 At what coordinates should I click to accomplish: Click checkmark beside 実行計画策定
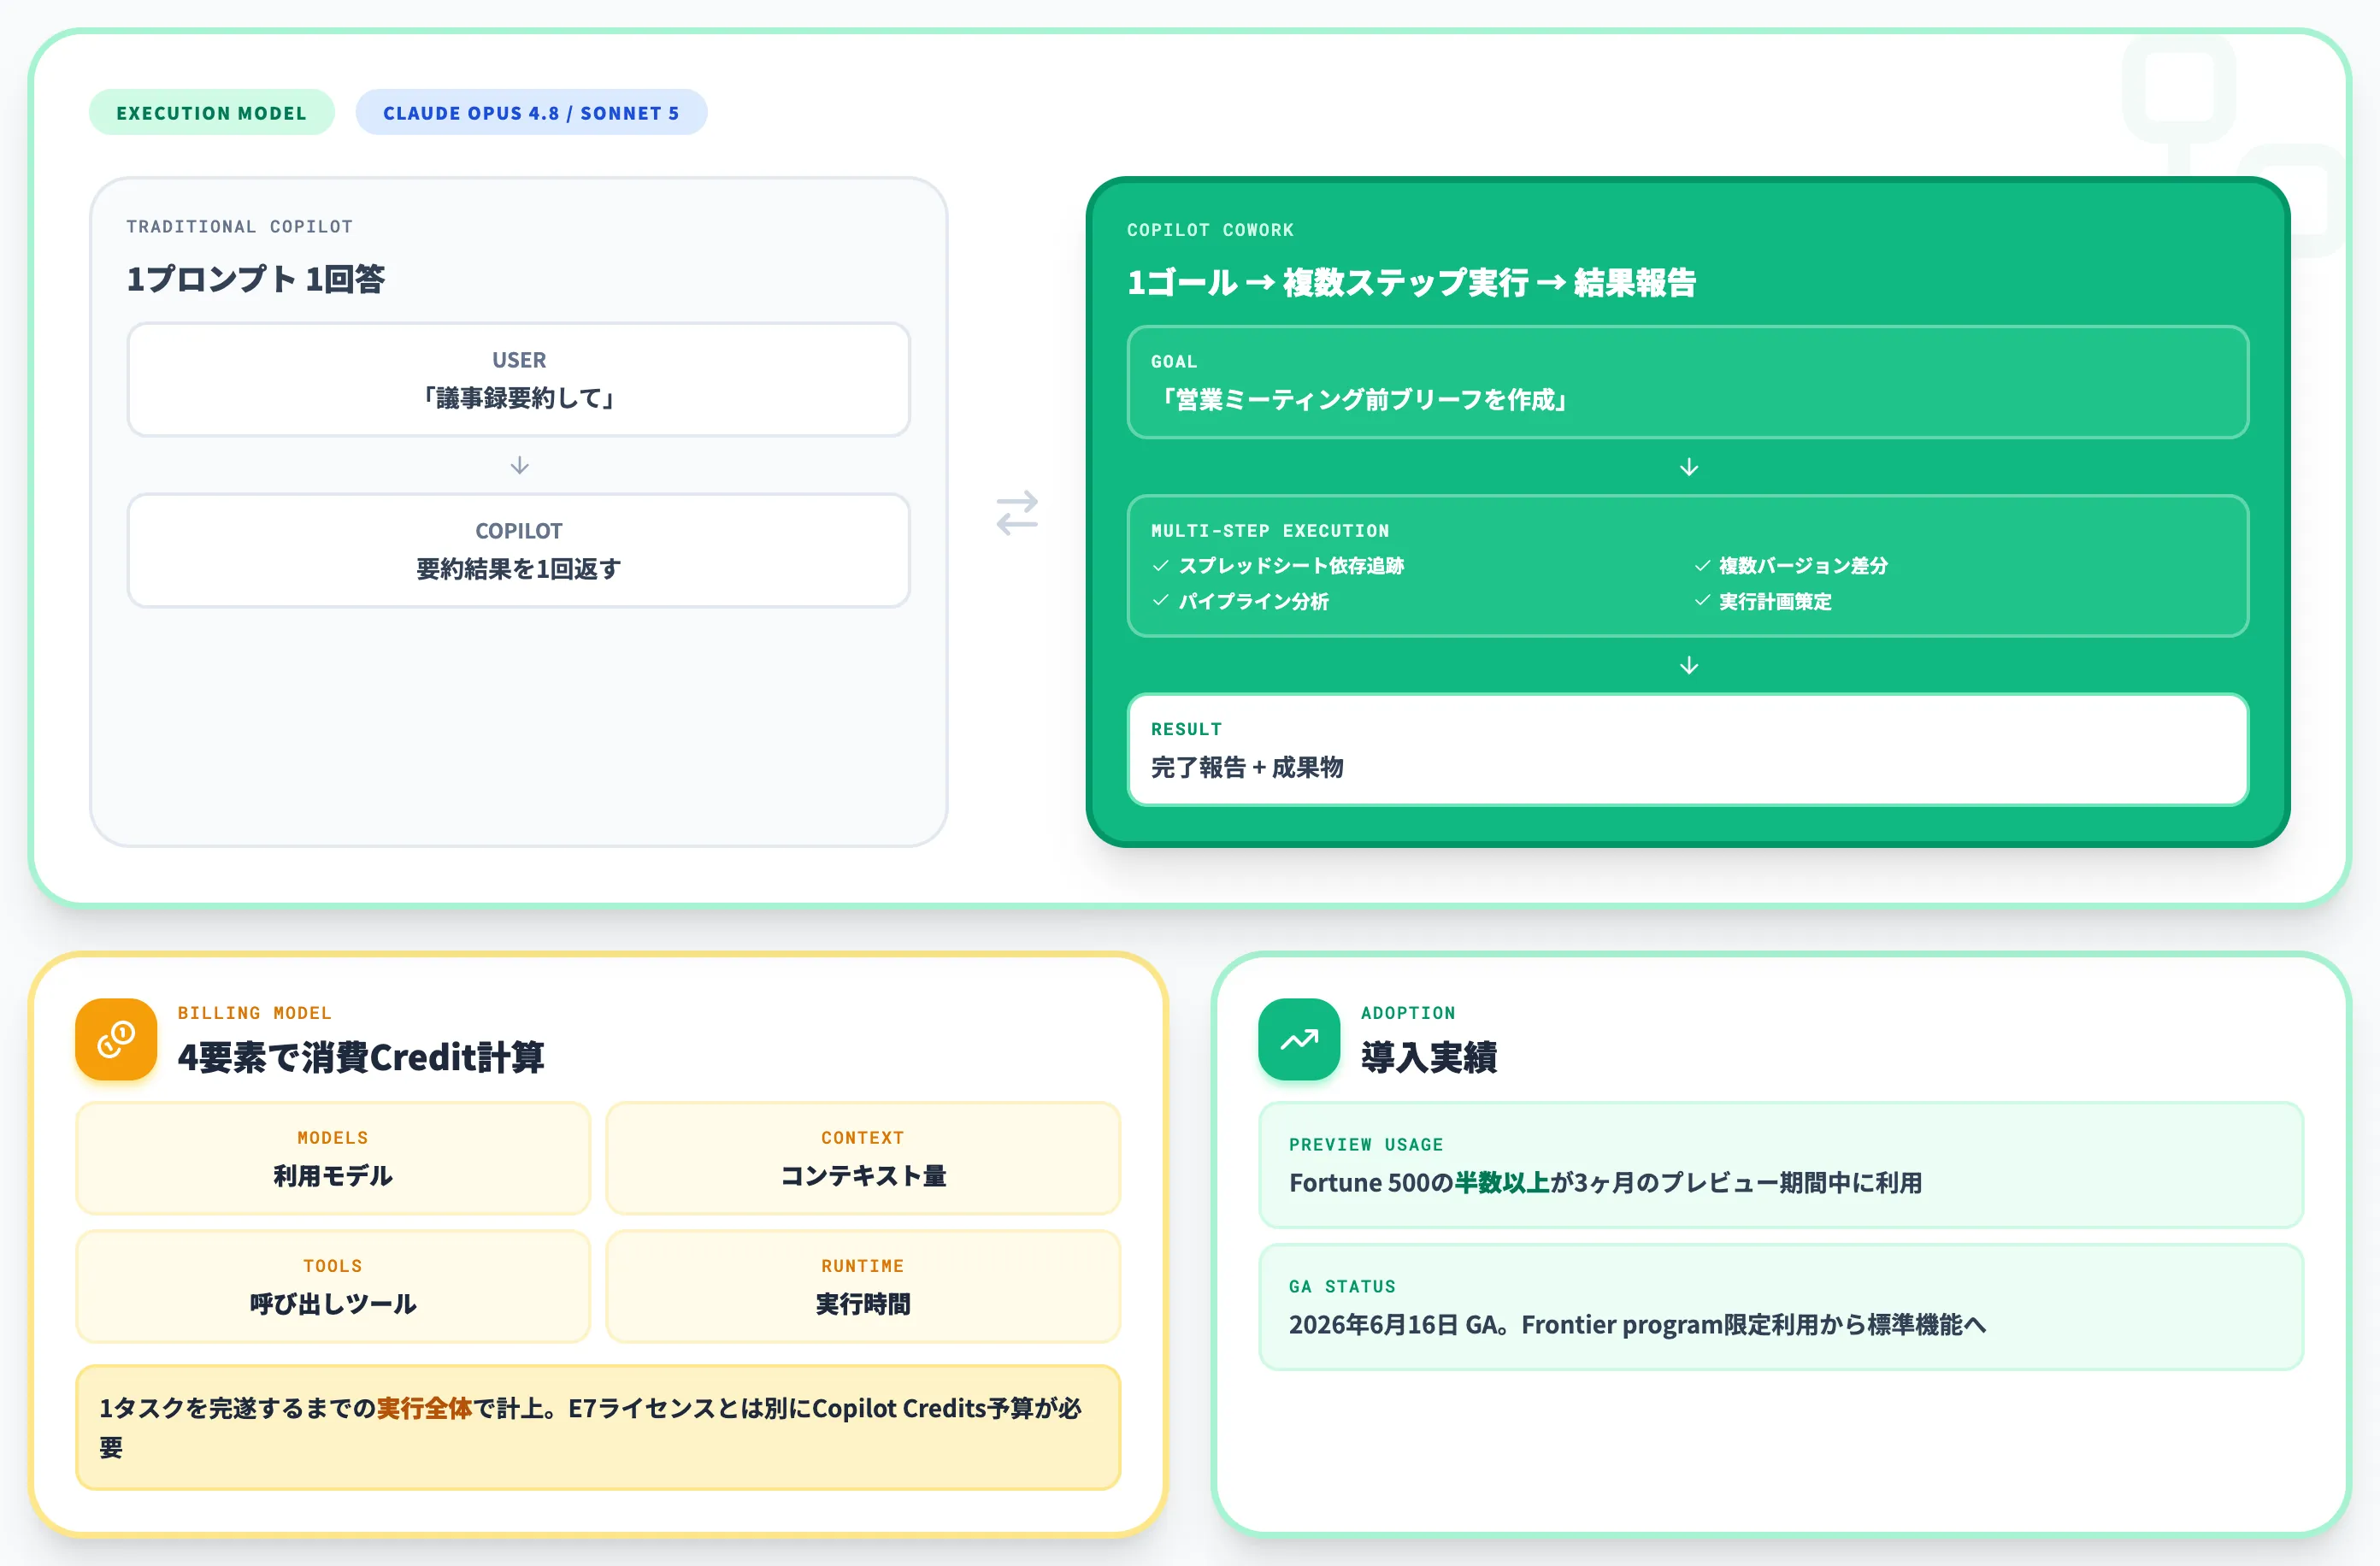tap(1702, 601)
